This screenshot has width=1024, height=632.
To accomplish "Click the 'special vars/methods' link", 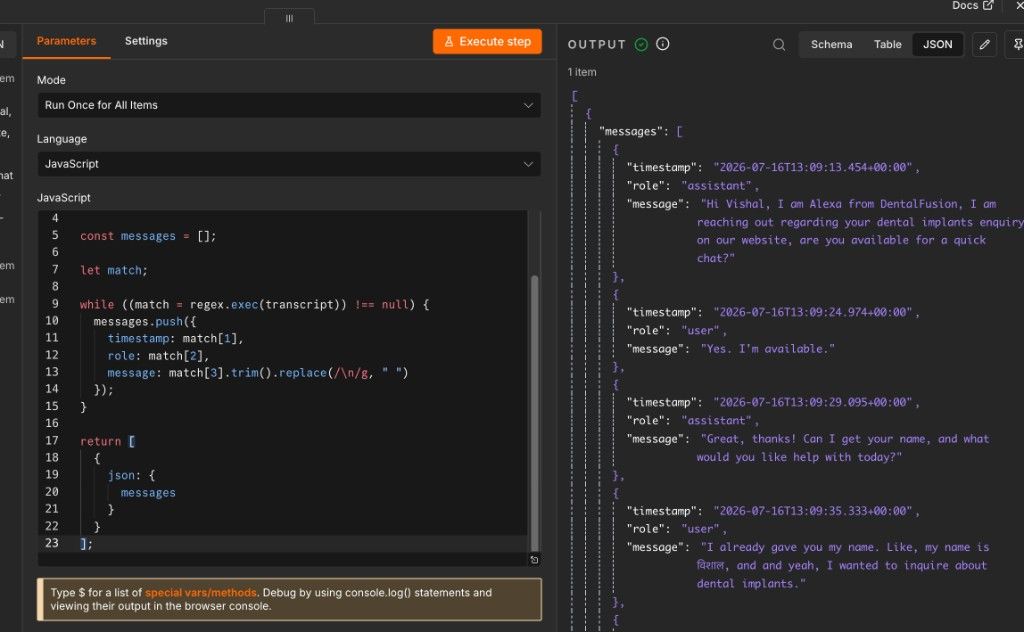I will [x=200, y=593].
